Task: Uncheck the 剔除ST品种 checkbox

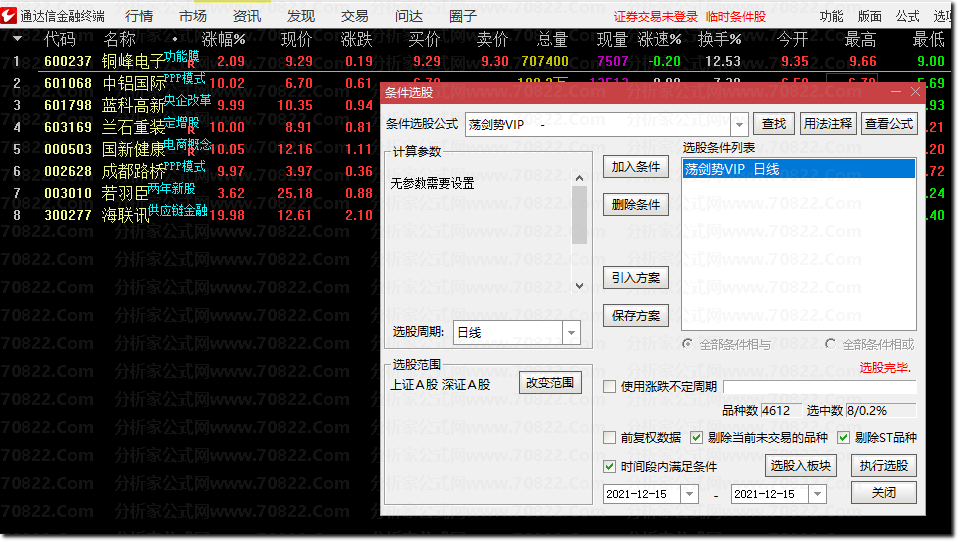Action: coord(844,437)
